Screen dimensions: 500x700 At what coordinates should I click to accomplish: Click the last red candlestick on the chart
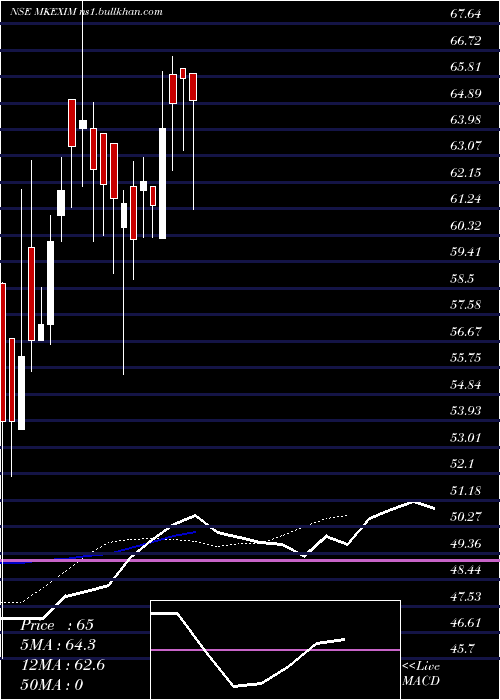(193, 87)
